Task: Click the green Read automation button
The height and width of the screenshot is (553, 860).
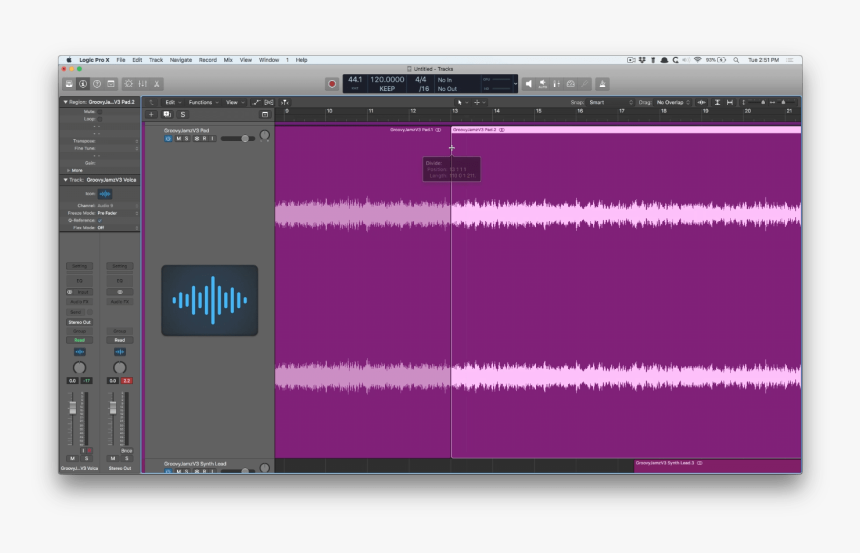Action: [80, 340]
